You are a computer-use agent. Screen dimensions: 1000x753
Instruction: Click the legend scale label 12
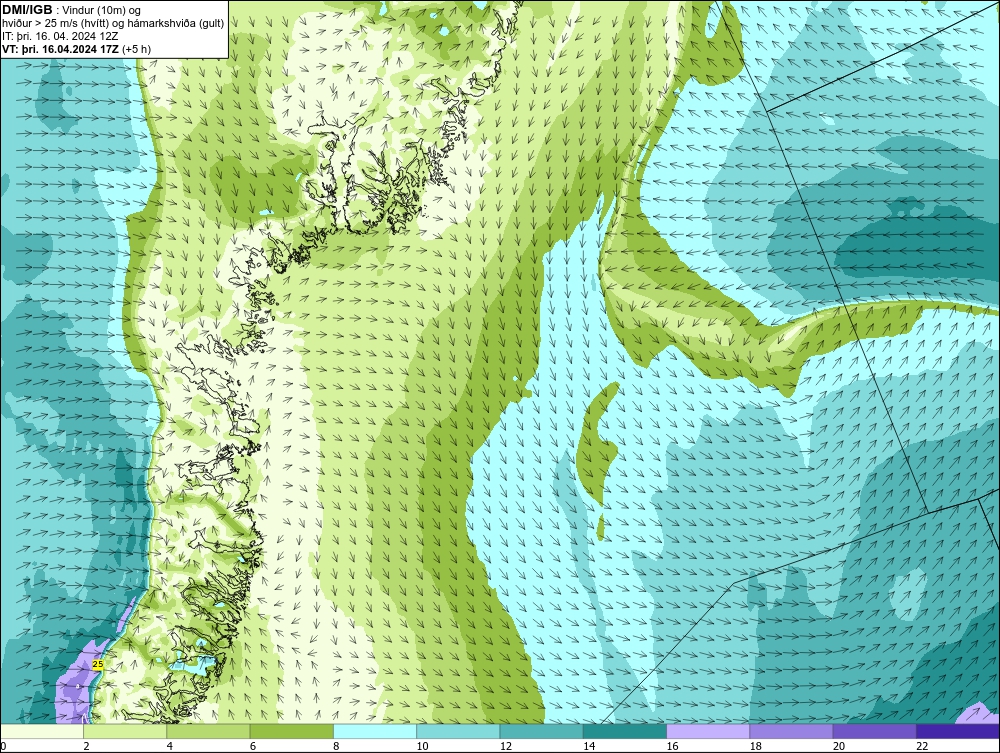506,746
